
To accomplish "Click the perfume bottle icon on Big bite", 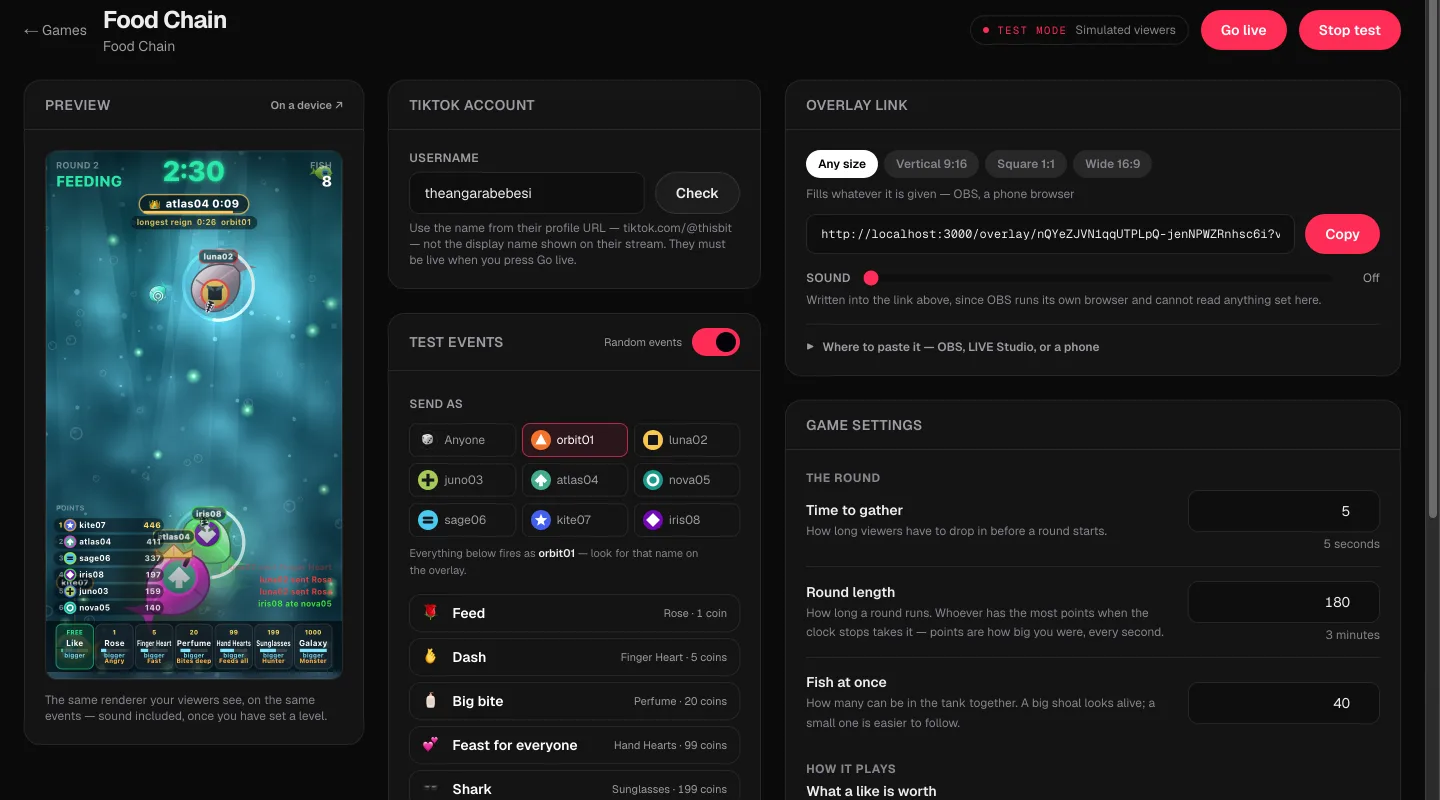I will click(x=431, y=701).
